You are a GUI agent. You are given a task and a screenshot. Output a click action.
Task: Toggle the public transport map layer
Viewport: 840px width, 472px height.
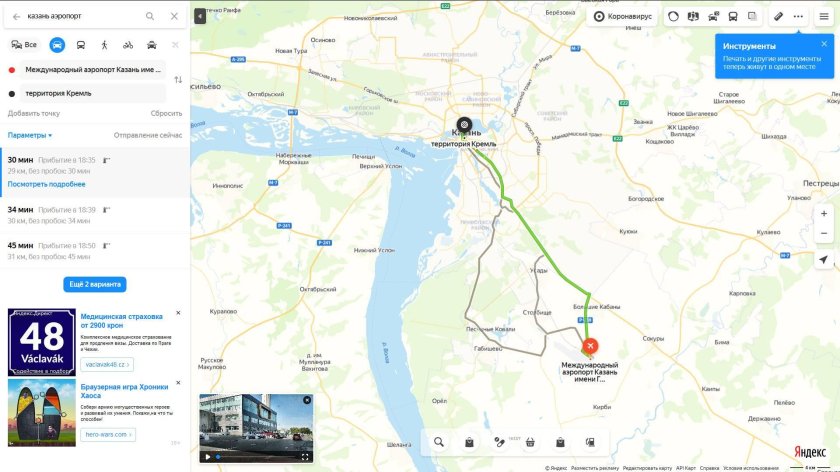pyautogui.click(x=733, y=17)
